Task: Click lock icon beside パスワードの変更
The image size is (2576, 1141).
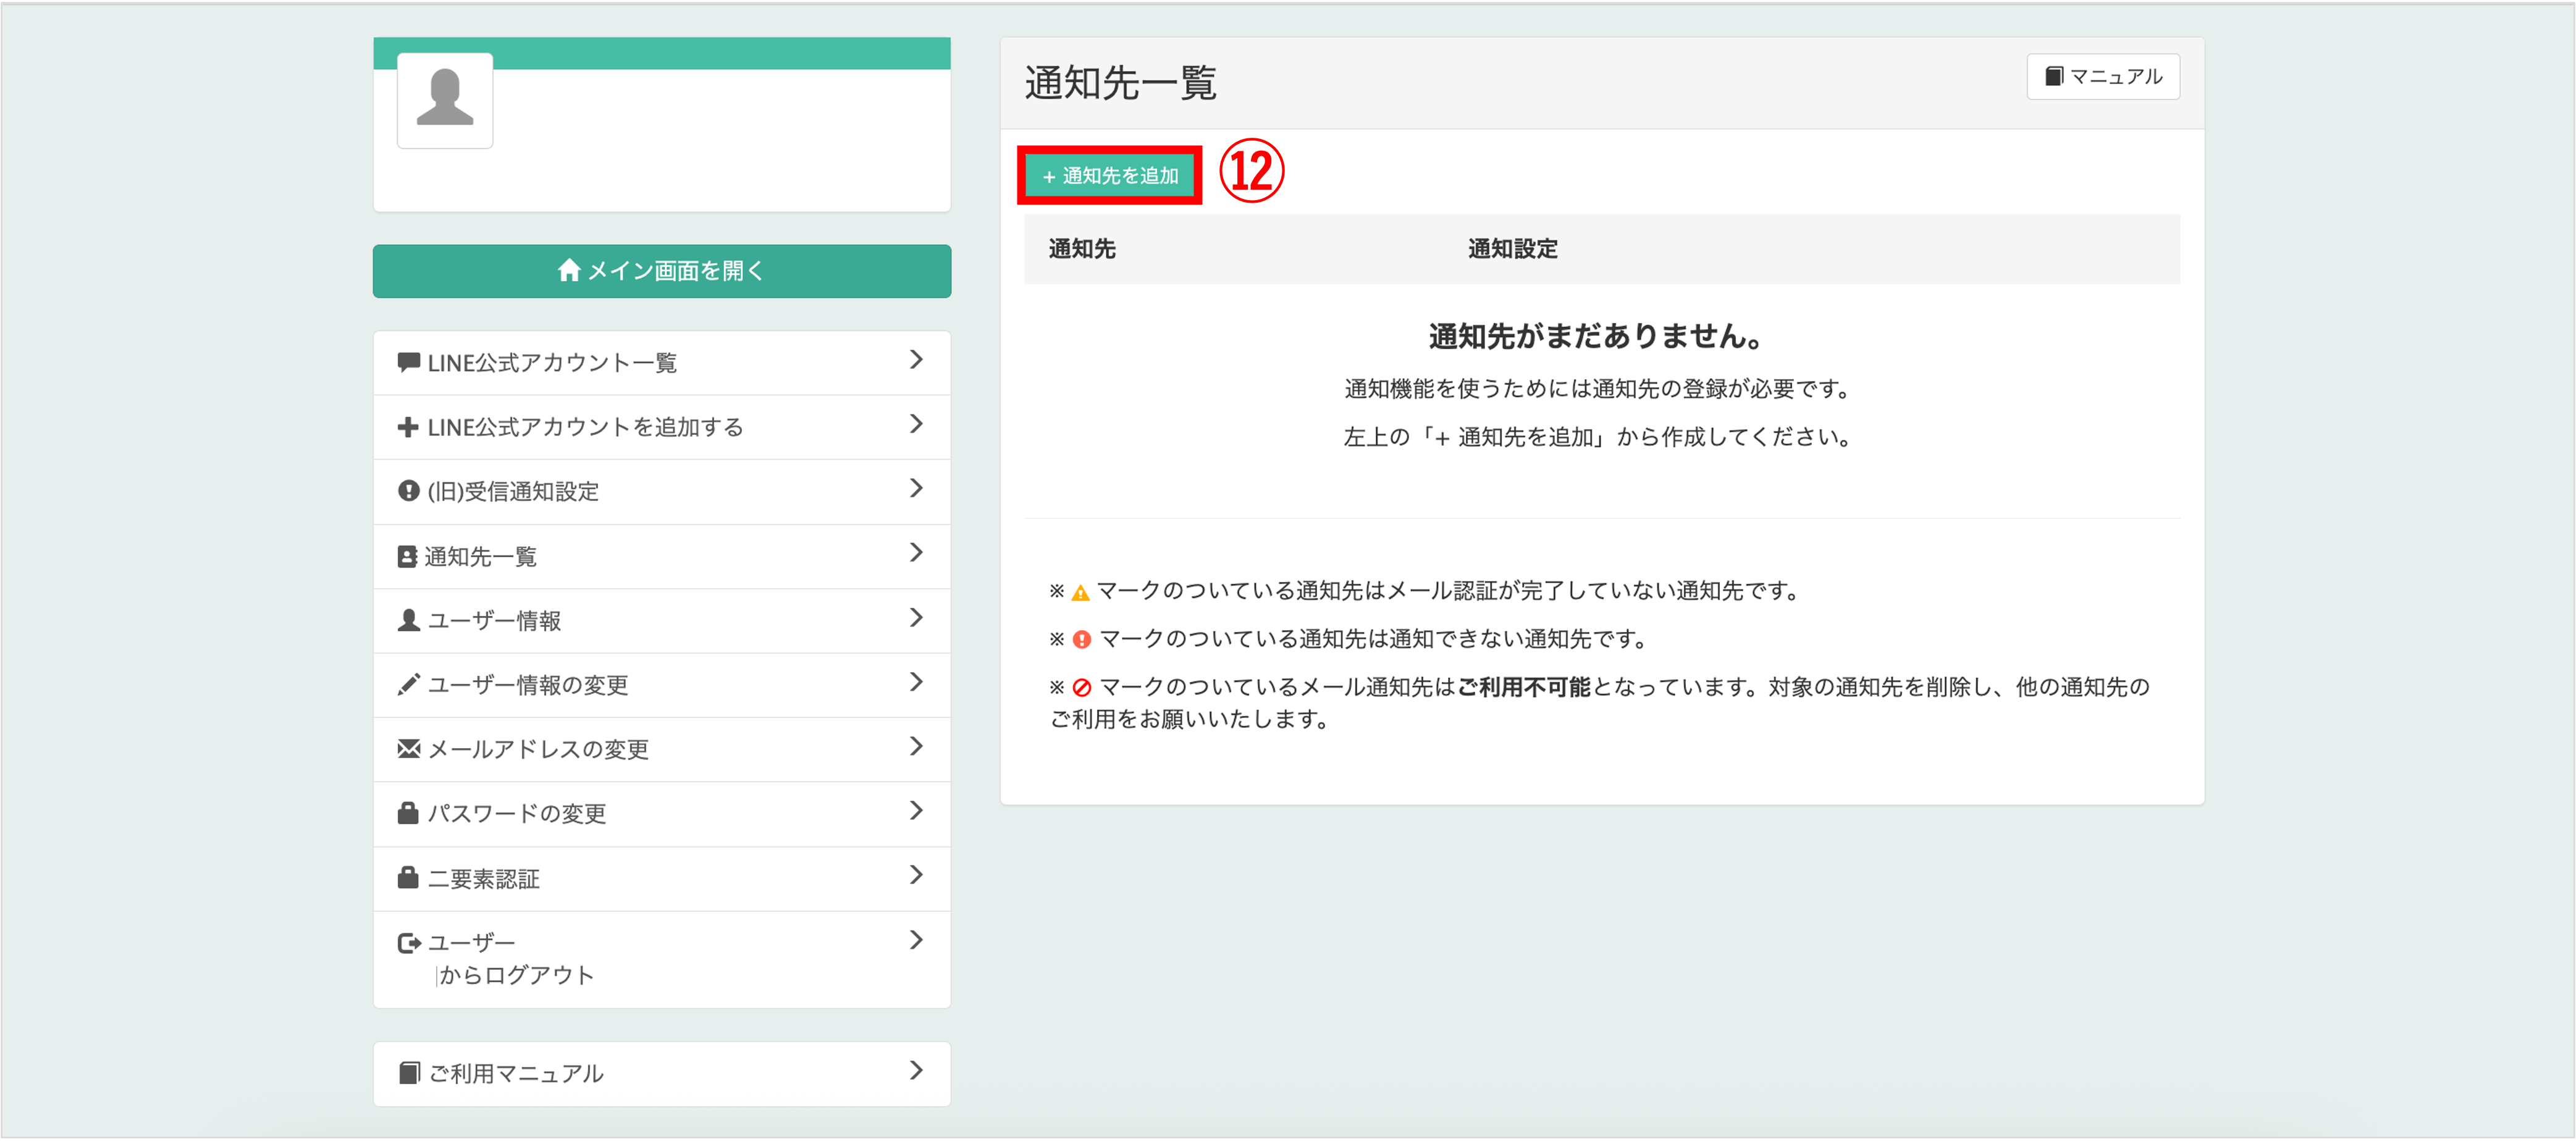Action: 408,813
